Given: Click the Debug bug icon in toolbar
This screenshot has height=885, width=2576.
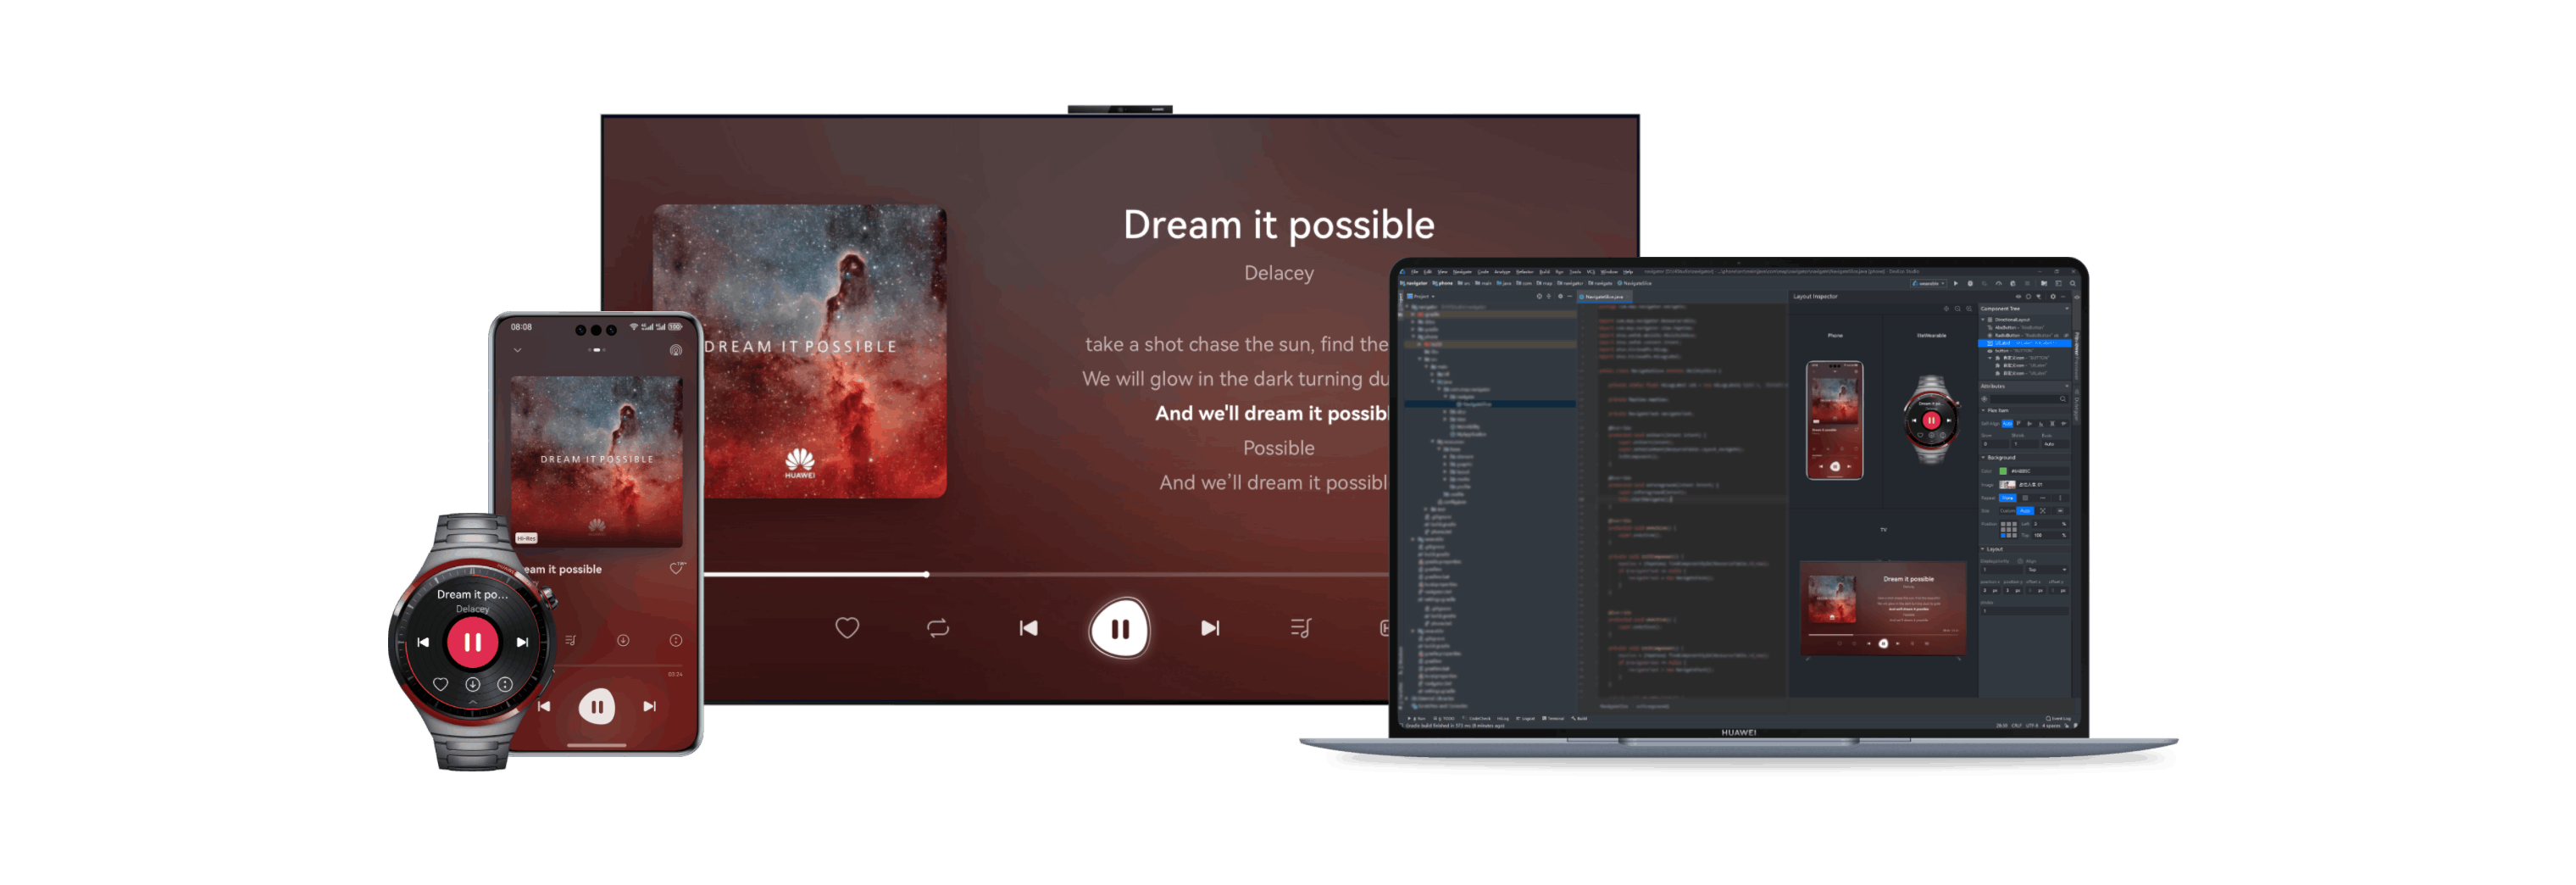Looking at the screenshot, I should click(1971, 284).
